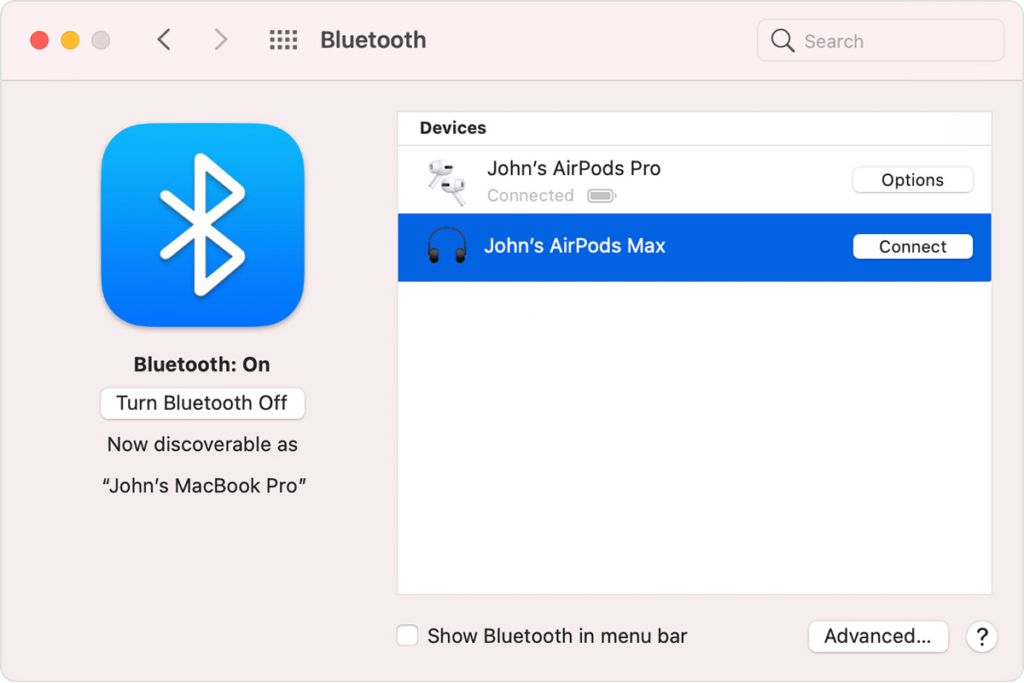This screenshot has height=683, width=1024.
Task: Open the Show All preferences grid
Action: point(283,40)
